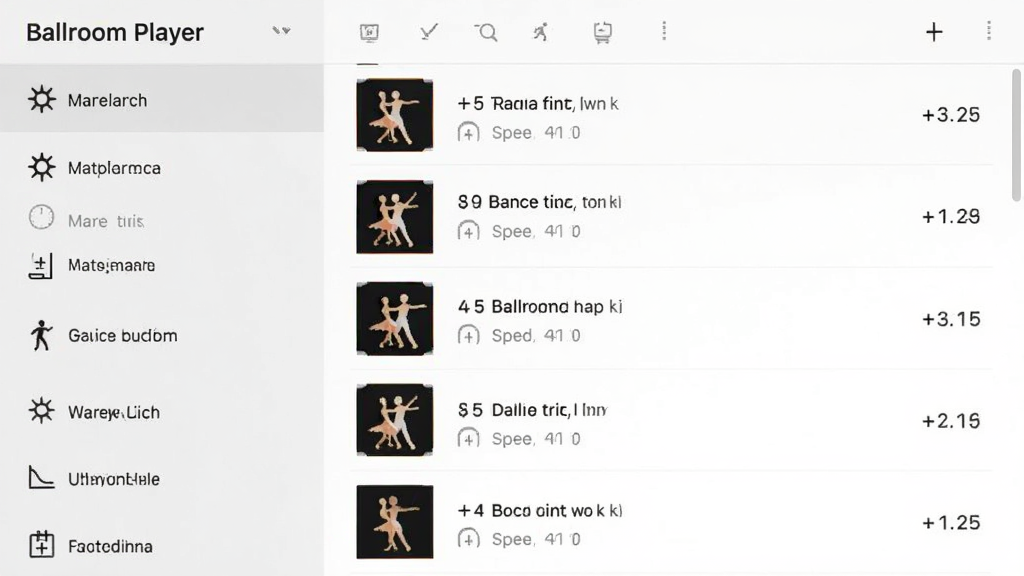Click the +2.15 value
Image resolution: width=1024 pixels, height=576 pixels.
click(951, 421)
